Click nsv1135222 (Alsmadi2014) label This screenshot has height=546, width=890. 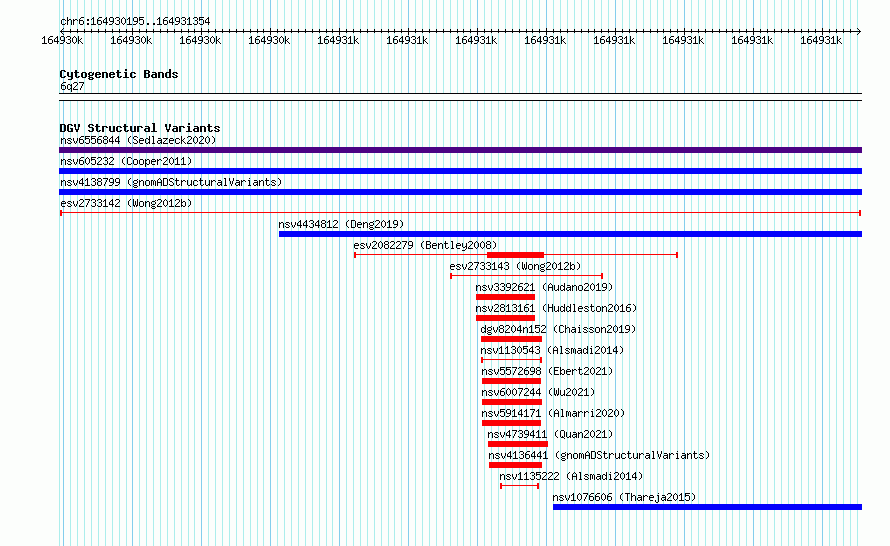[571, 476]
